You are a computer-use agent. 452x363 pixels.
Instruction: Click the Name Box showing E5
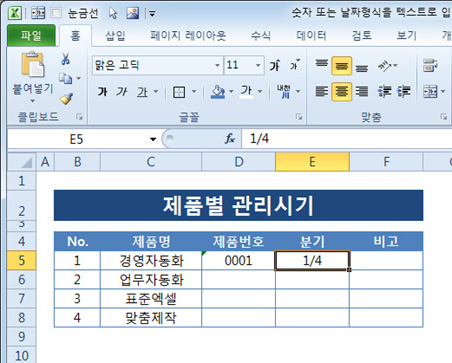(x=77, y=139)
